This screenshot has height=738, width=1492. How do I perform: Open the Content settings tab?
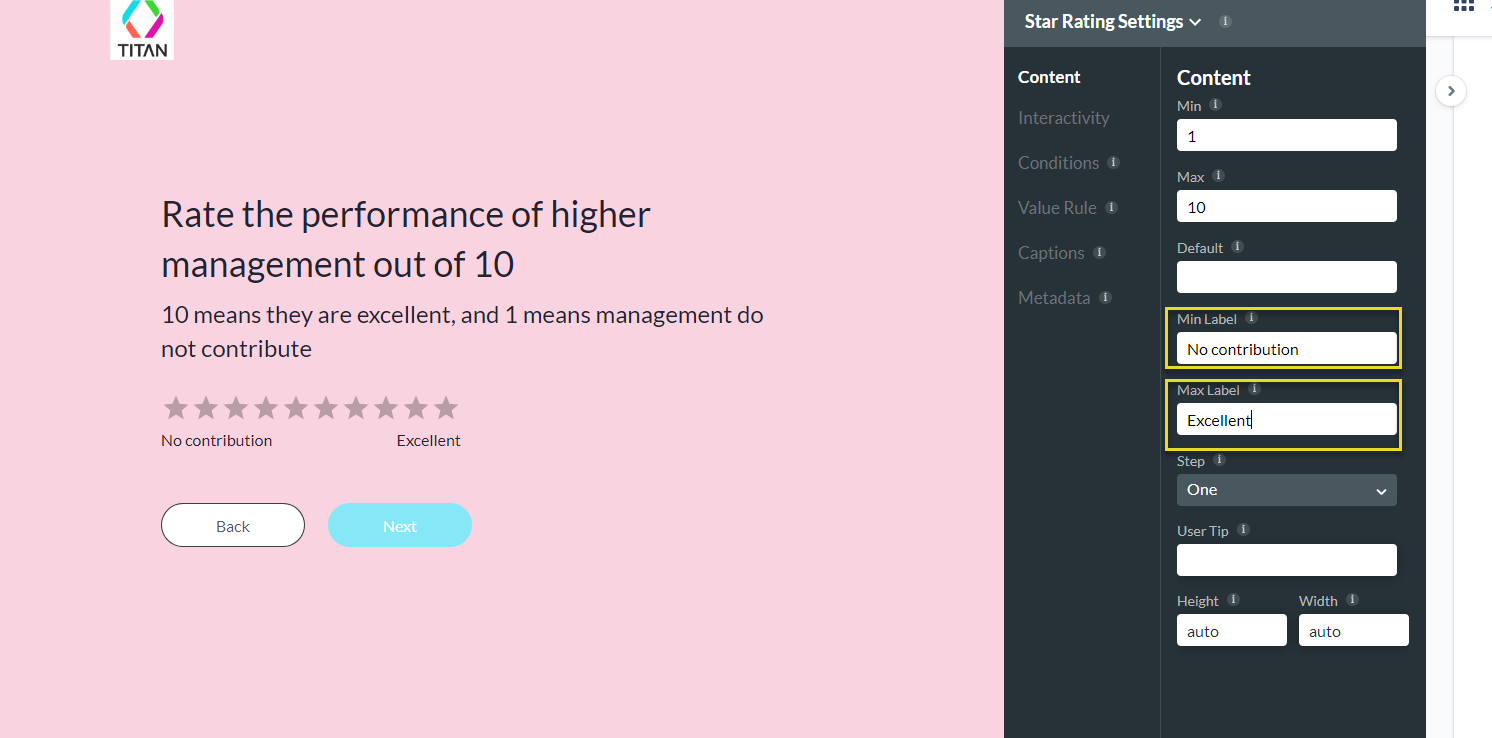pyautogui.click(x=1049, y=77)
